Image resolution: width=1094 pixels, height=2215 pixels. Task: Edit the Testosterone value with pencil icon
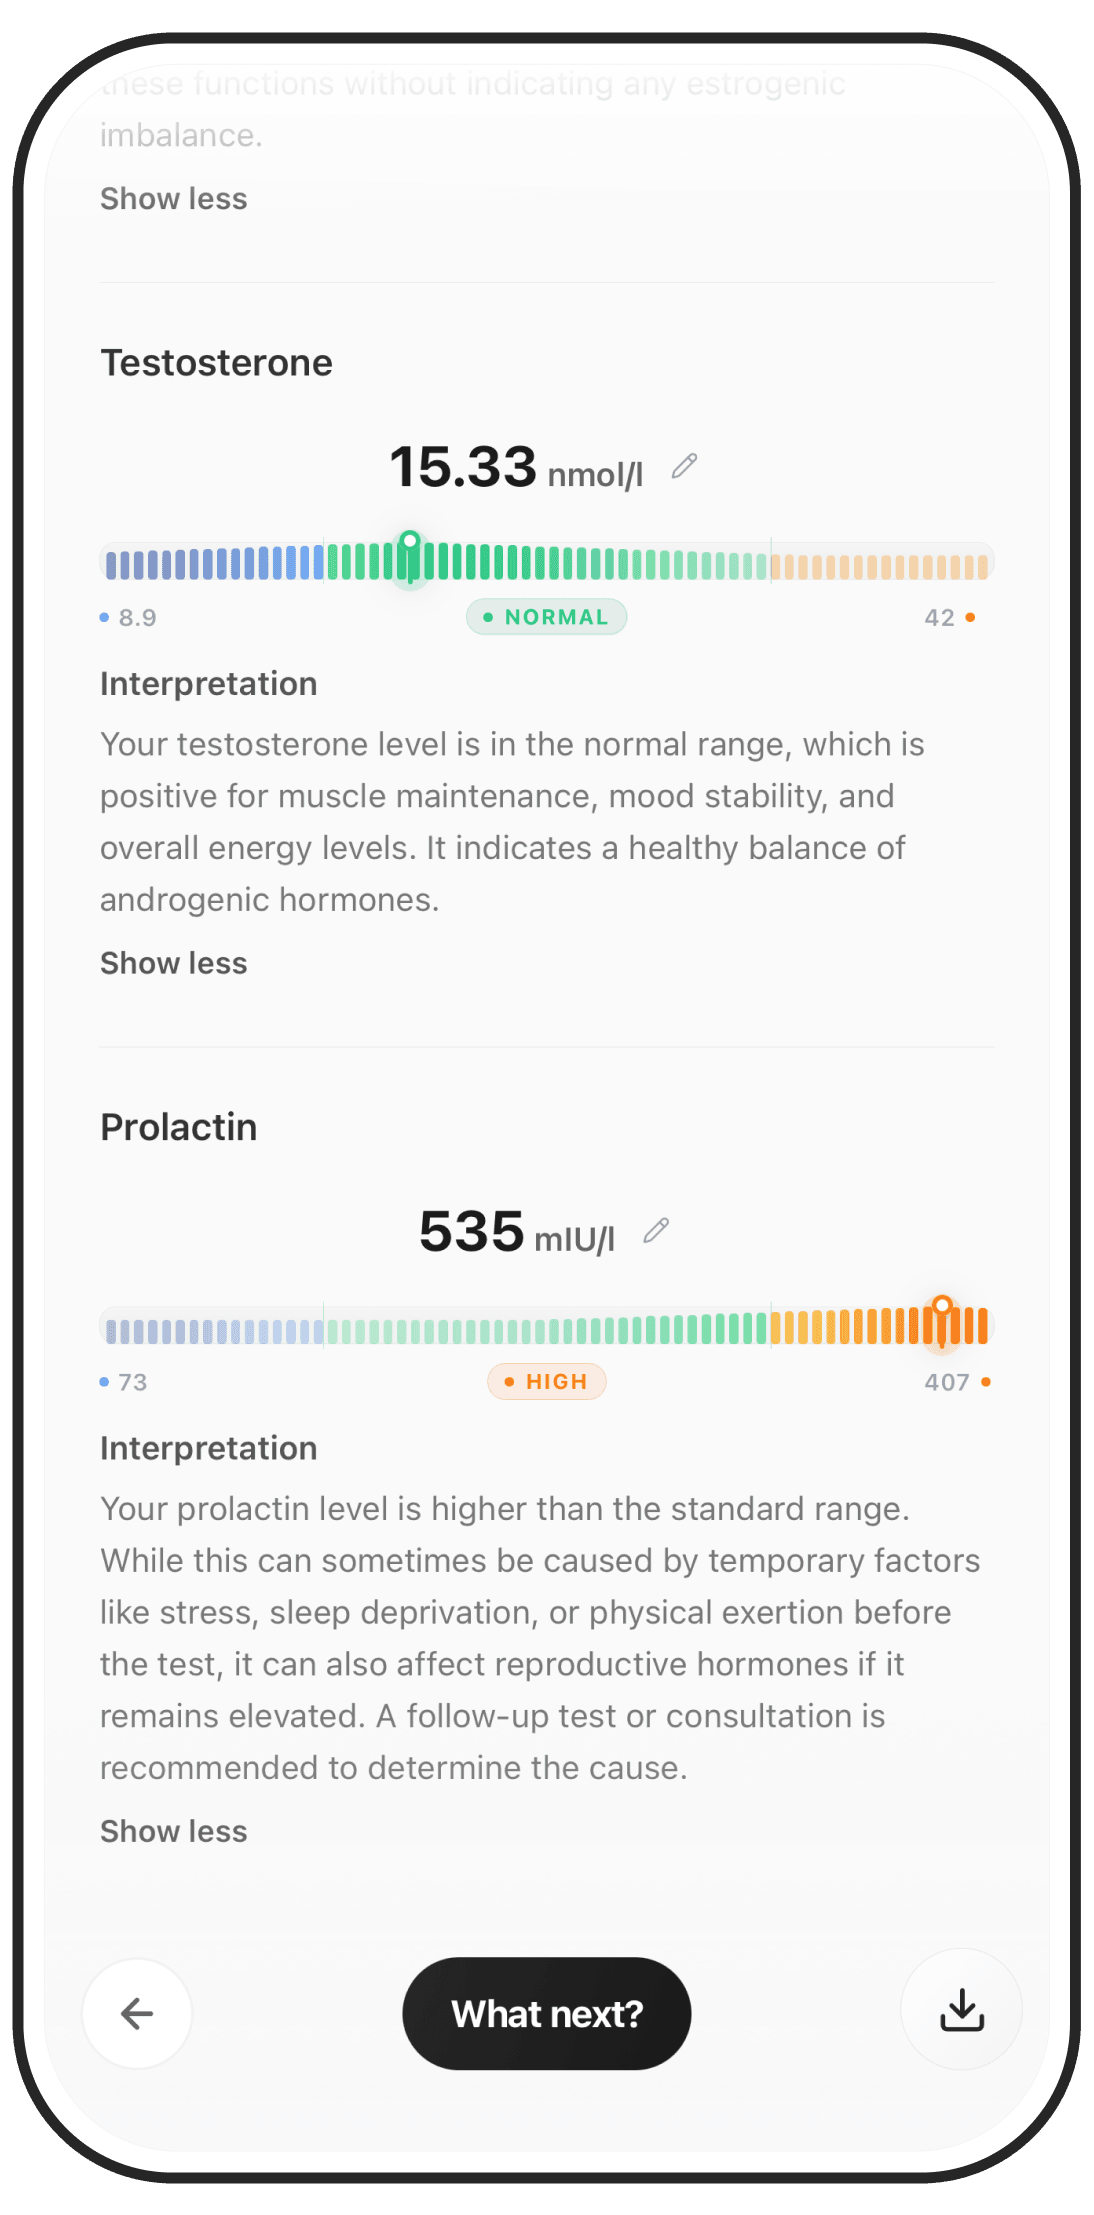tap(684, 466)
